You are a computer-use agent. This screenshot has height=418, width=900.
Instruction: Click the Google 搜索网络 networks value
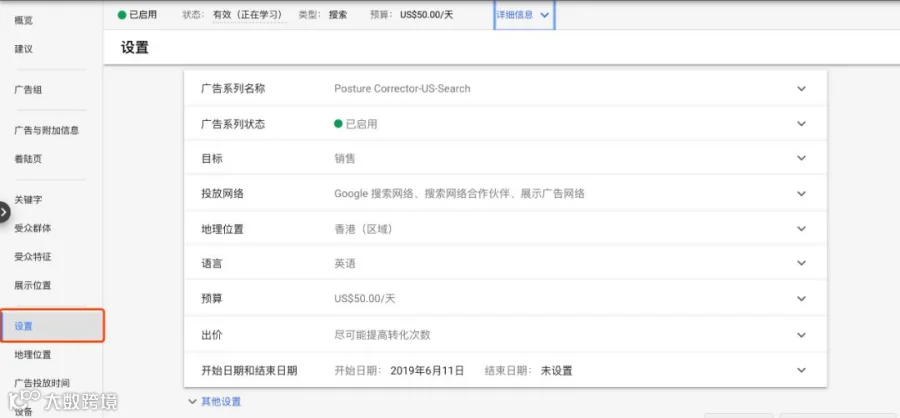[459, 193]
